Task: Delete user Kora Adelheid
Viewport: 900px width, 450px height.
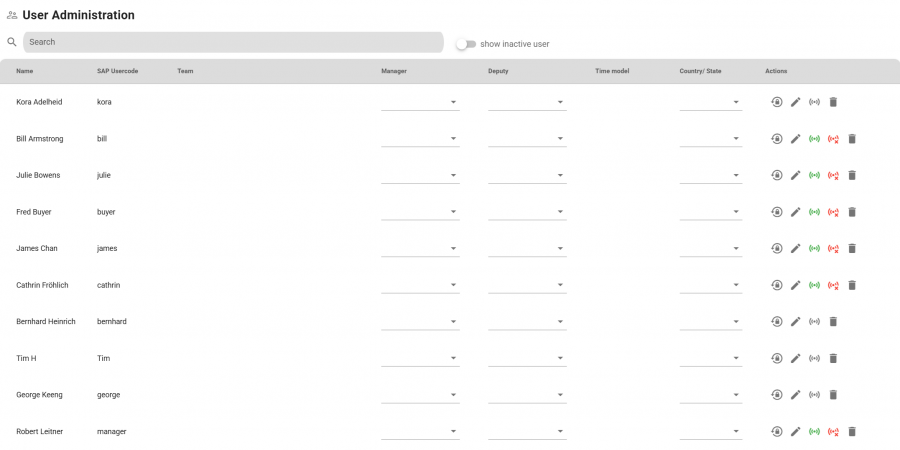Action: 833,102
